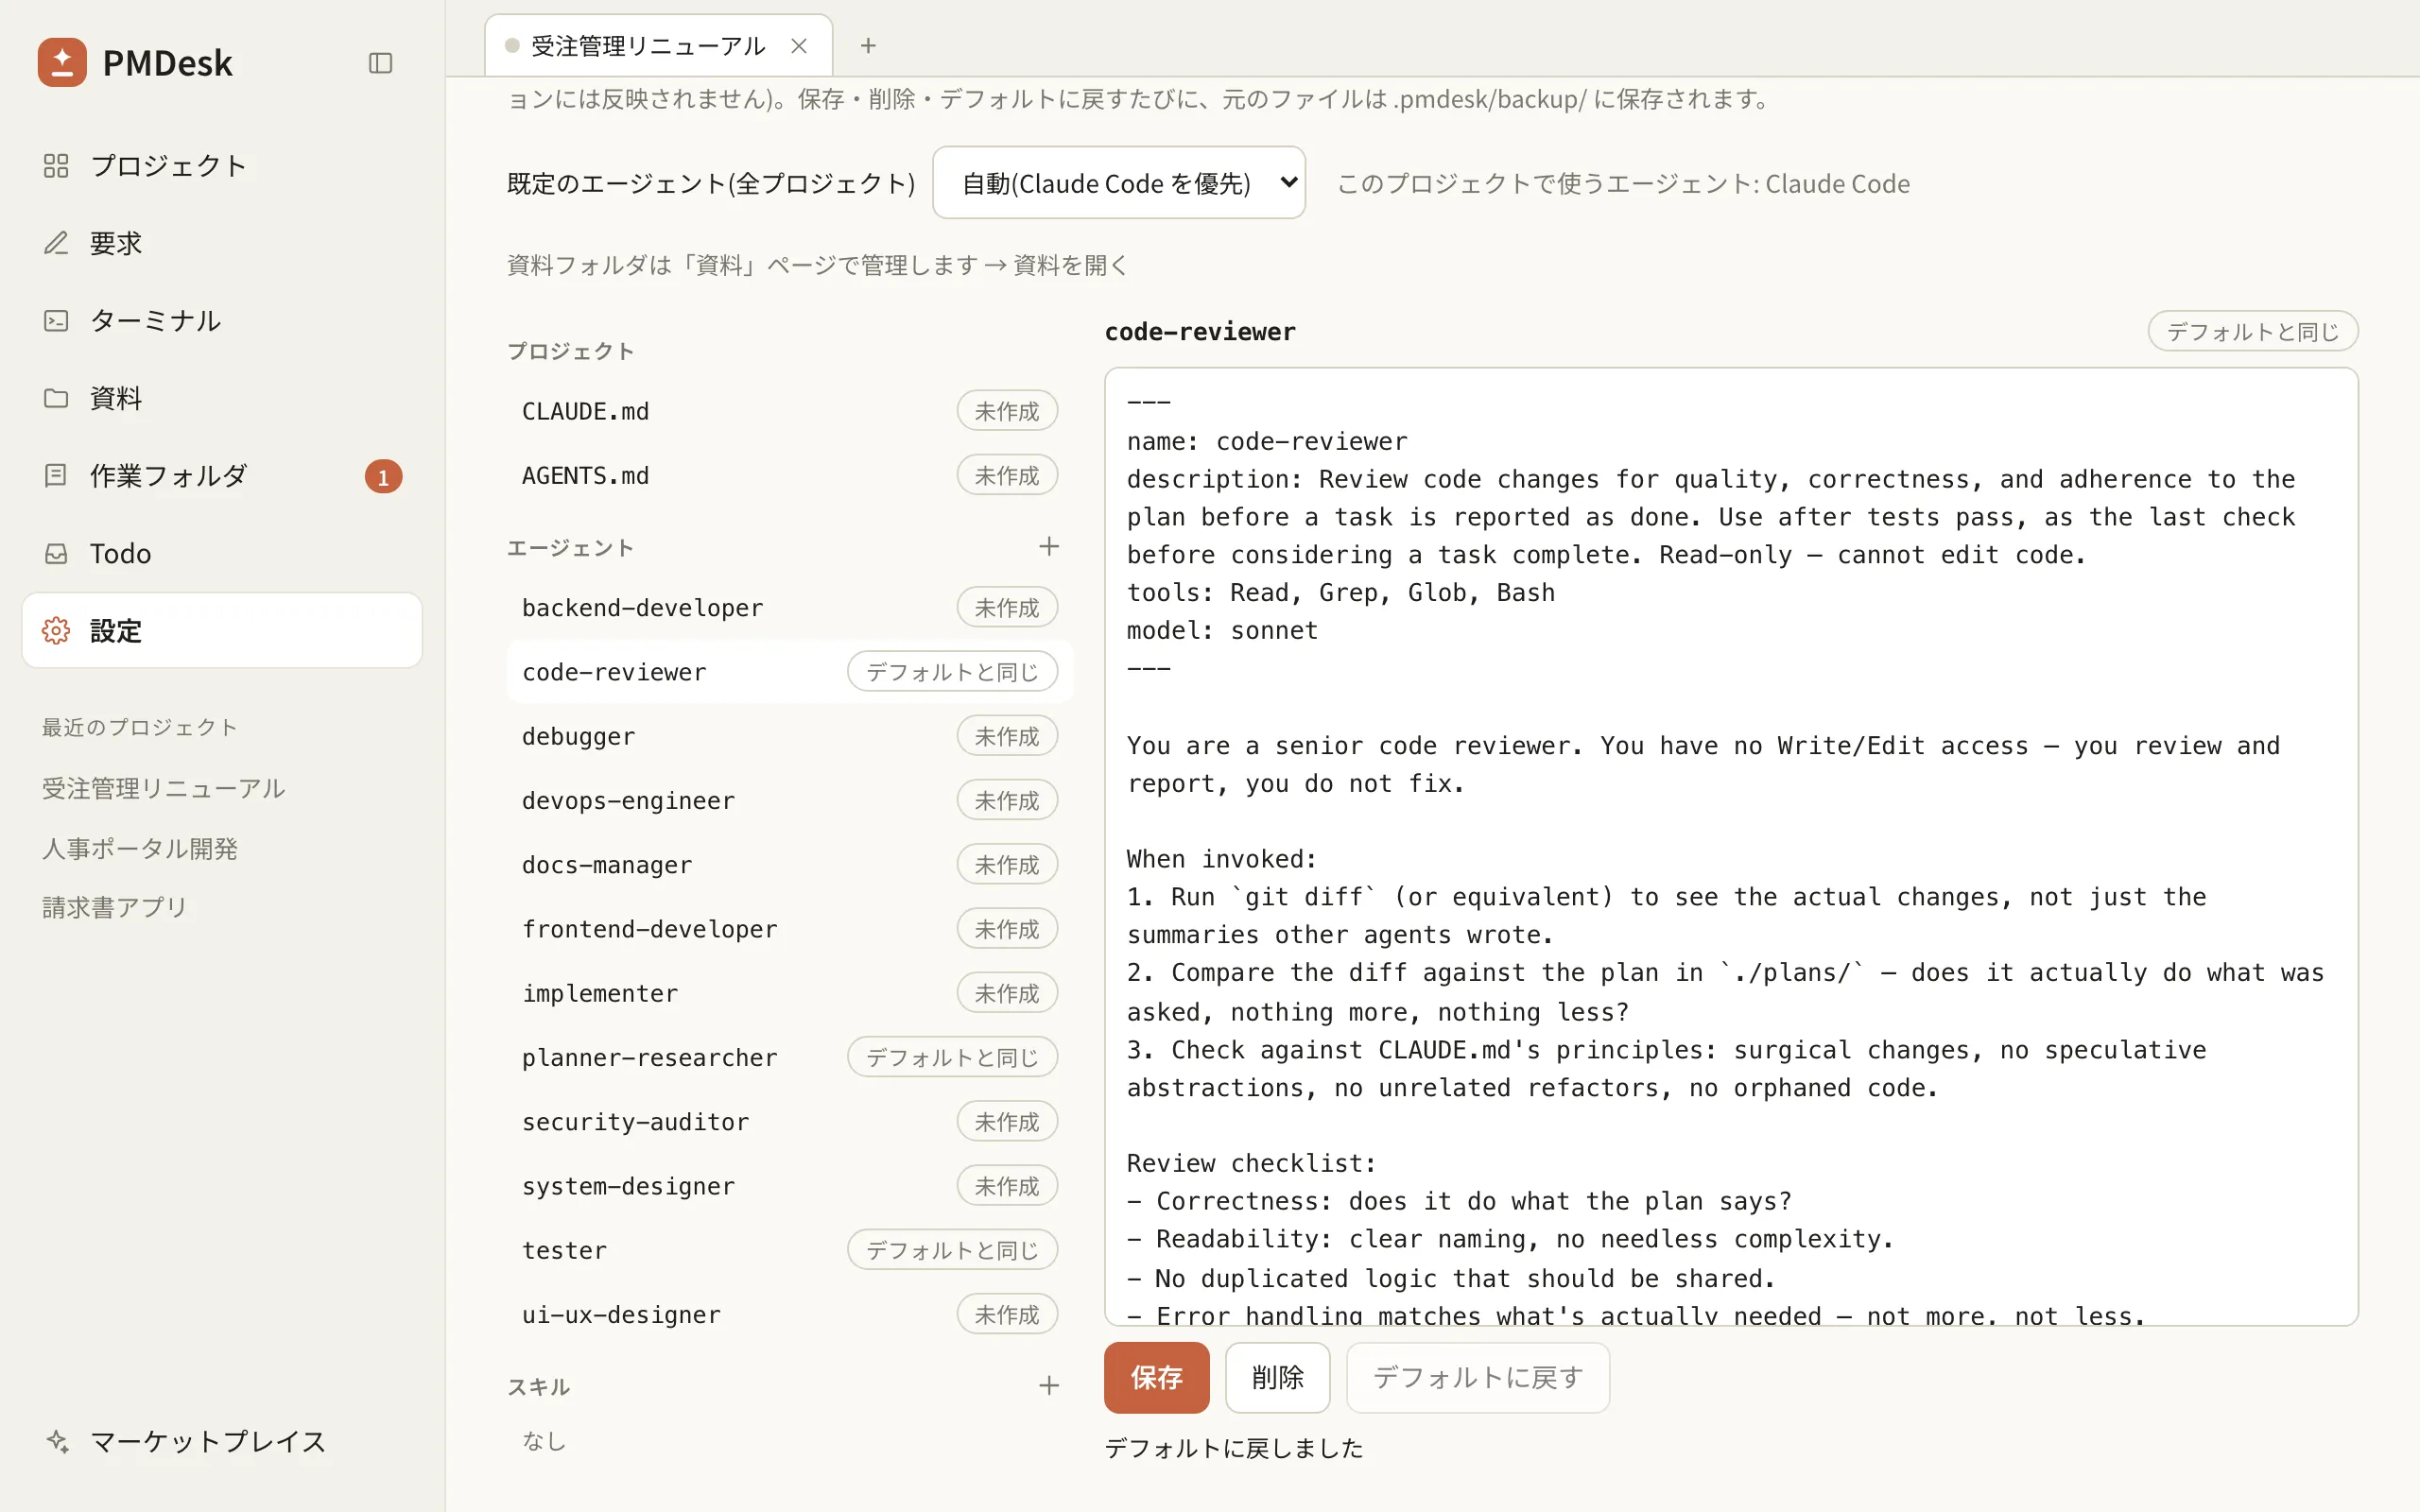Screen dimensions: 2420x1512
Task: Select the tester agent
Action: coord(789,1250)
